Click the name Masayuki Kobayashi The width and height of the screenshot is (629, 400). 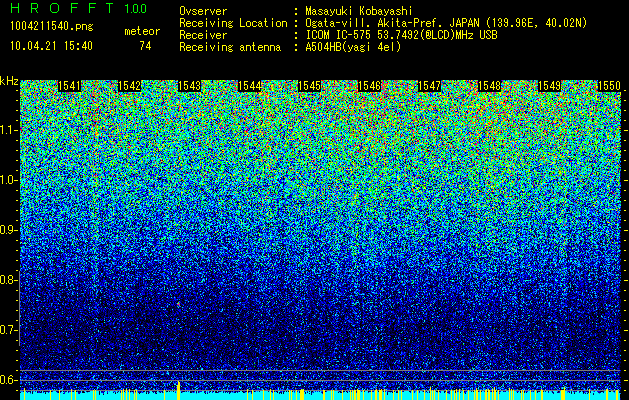358,11
